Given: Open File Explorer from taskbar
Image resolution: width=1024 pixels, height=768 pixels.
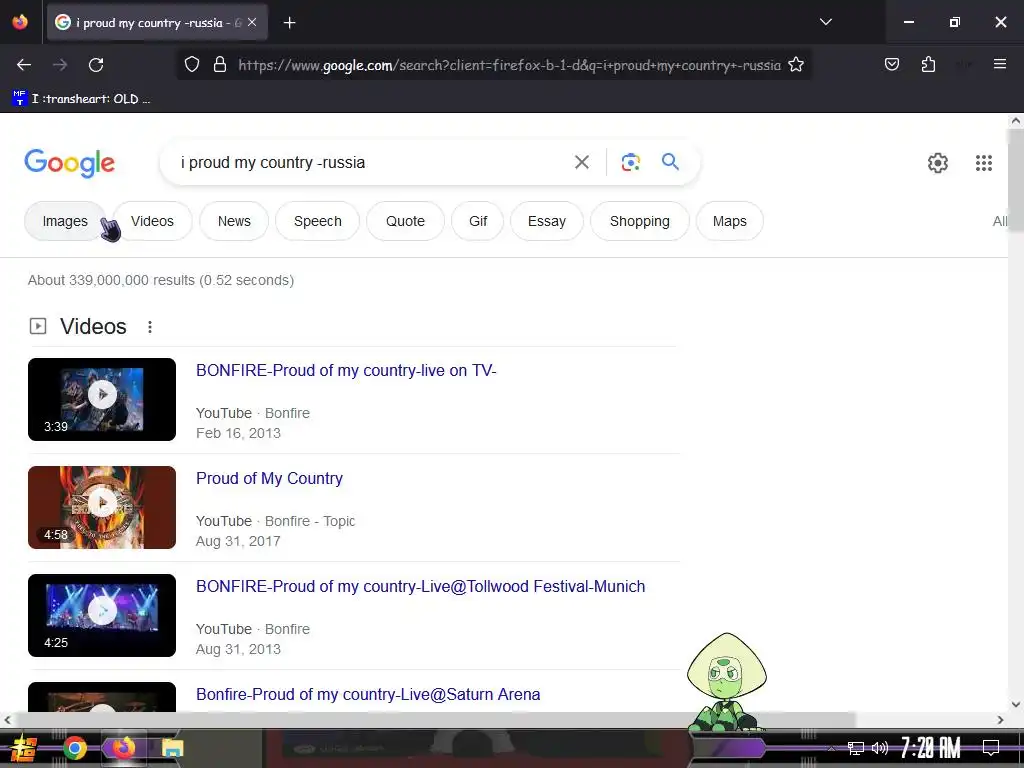Looking at the screenshot, I should pos(172,748).
